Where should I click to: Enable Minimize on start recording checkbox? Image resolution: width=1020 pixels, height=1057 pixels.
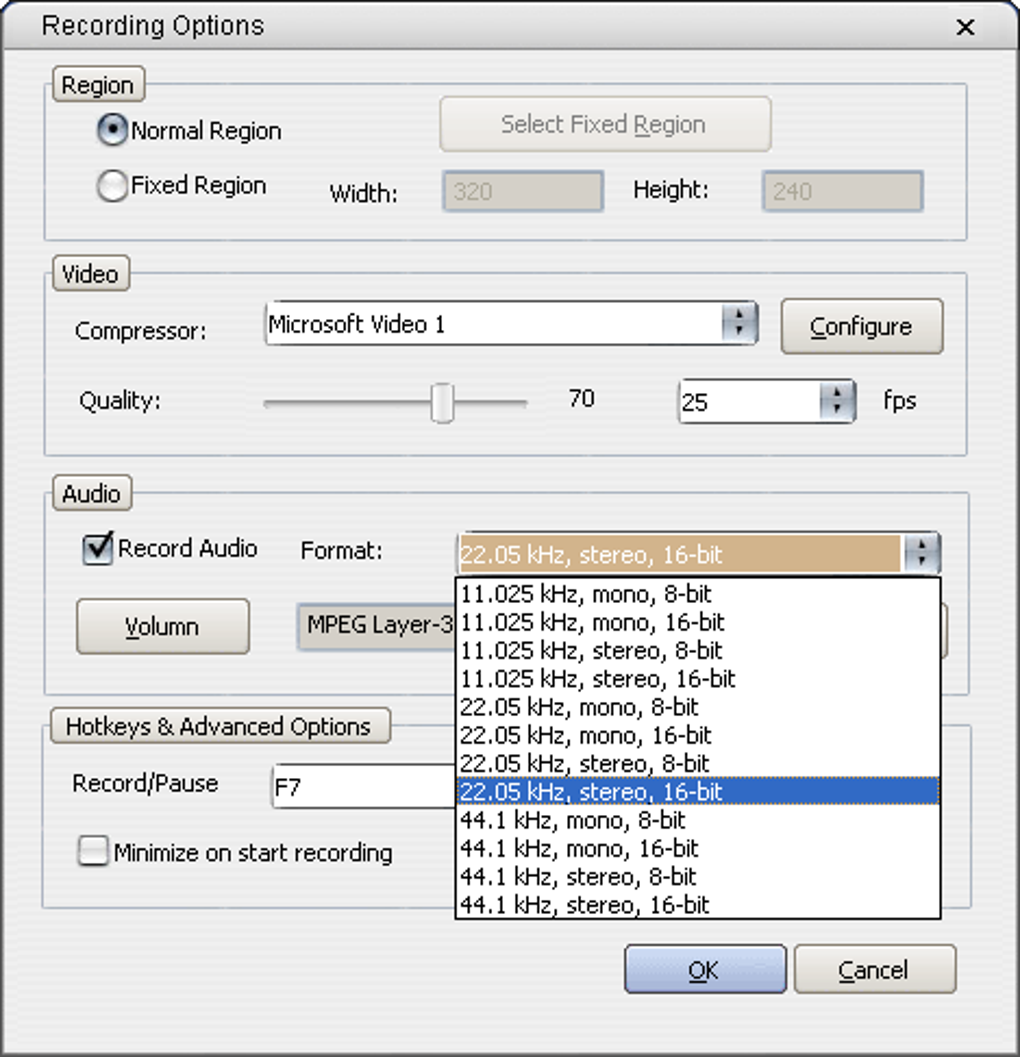(93, 851)
